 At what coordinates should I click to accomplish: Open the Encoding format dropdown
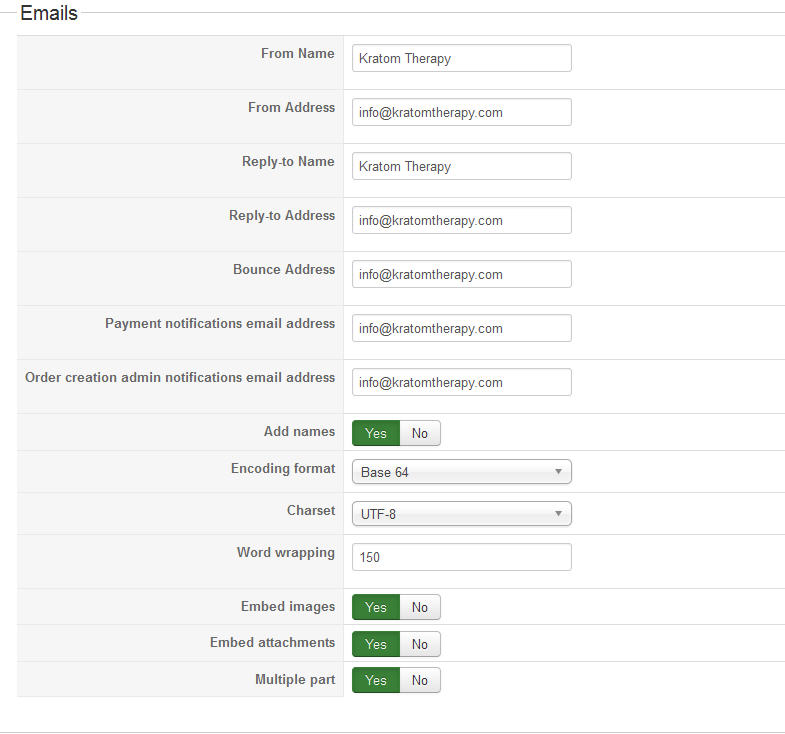461,472
